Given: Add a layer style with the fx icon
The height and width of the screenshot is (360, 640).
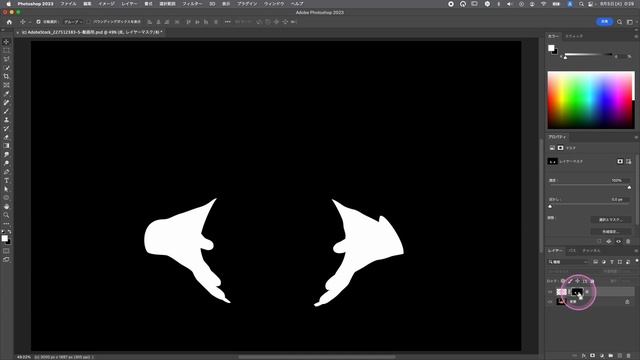Looking at the screenshot, I should [584, 356].
